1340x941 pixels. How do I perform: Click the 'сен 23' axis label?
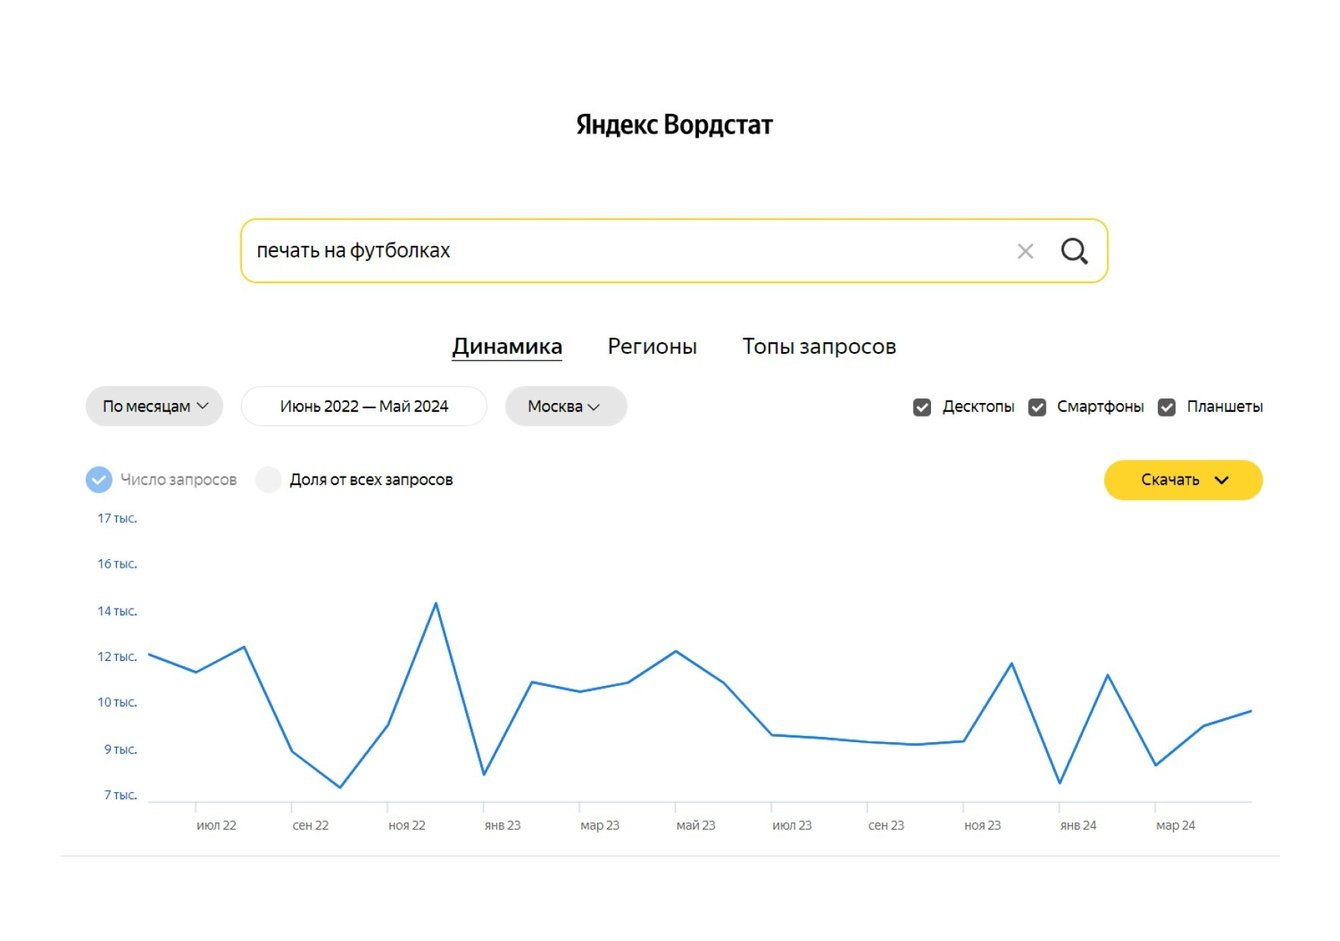(x=886, y=826)
